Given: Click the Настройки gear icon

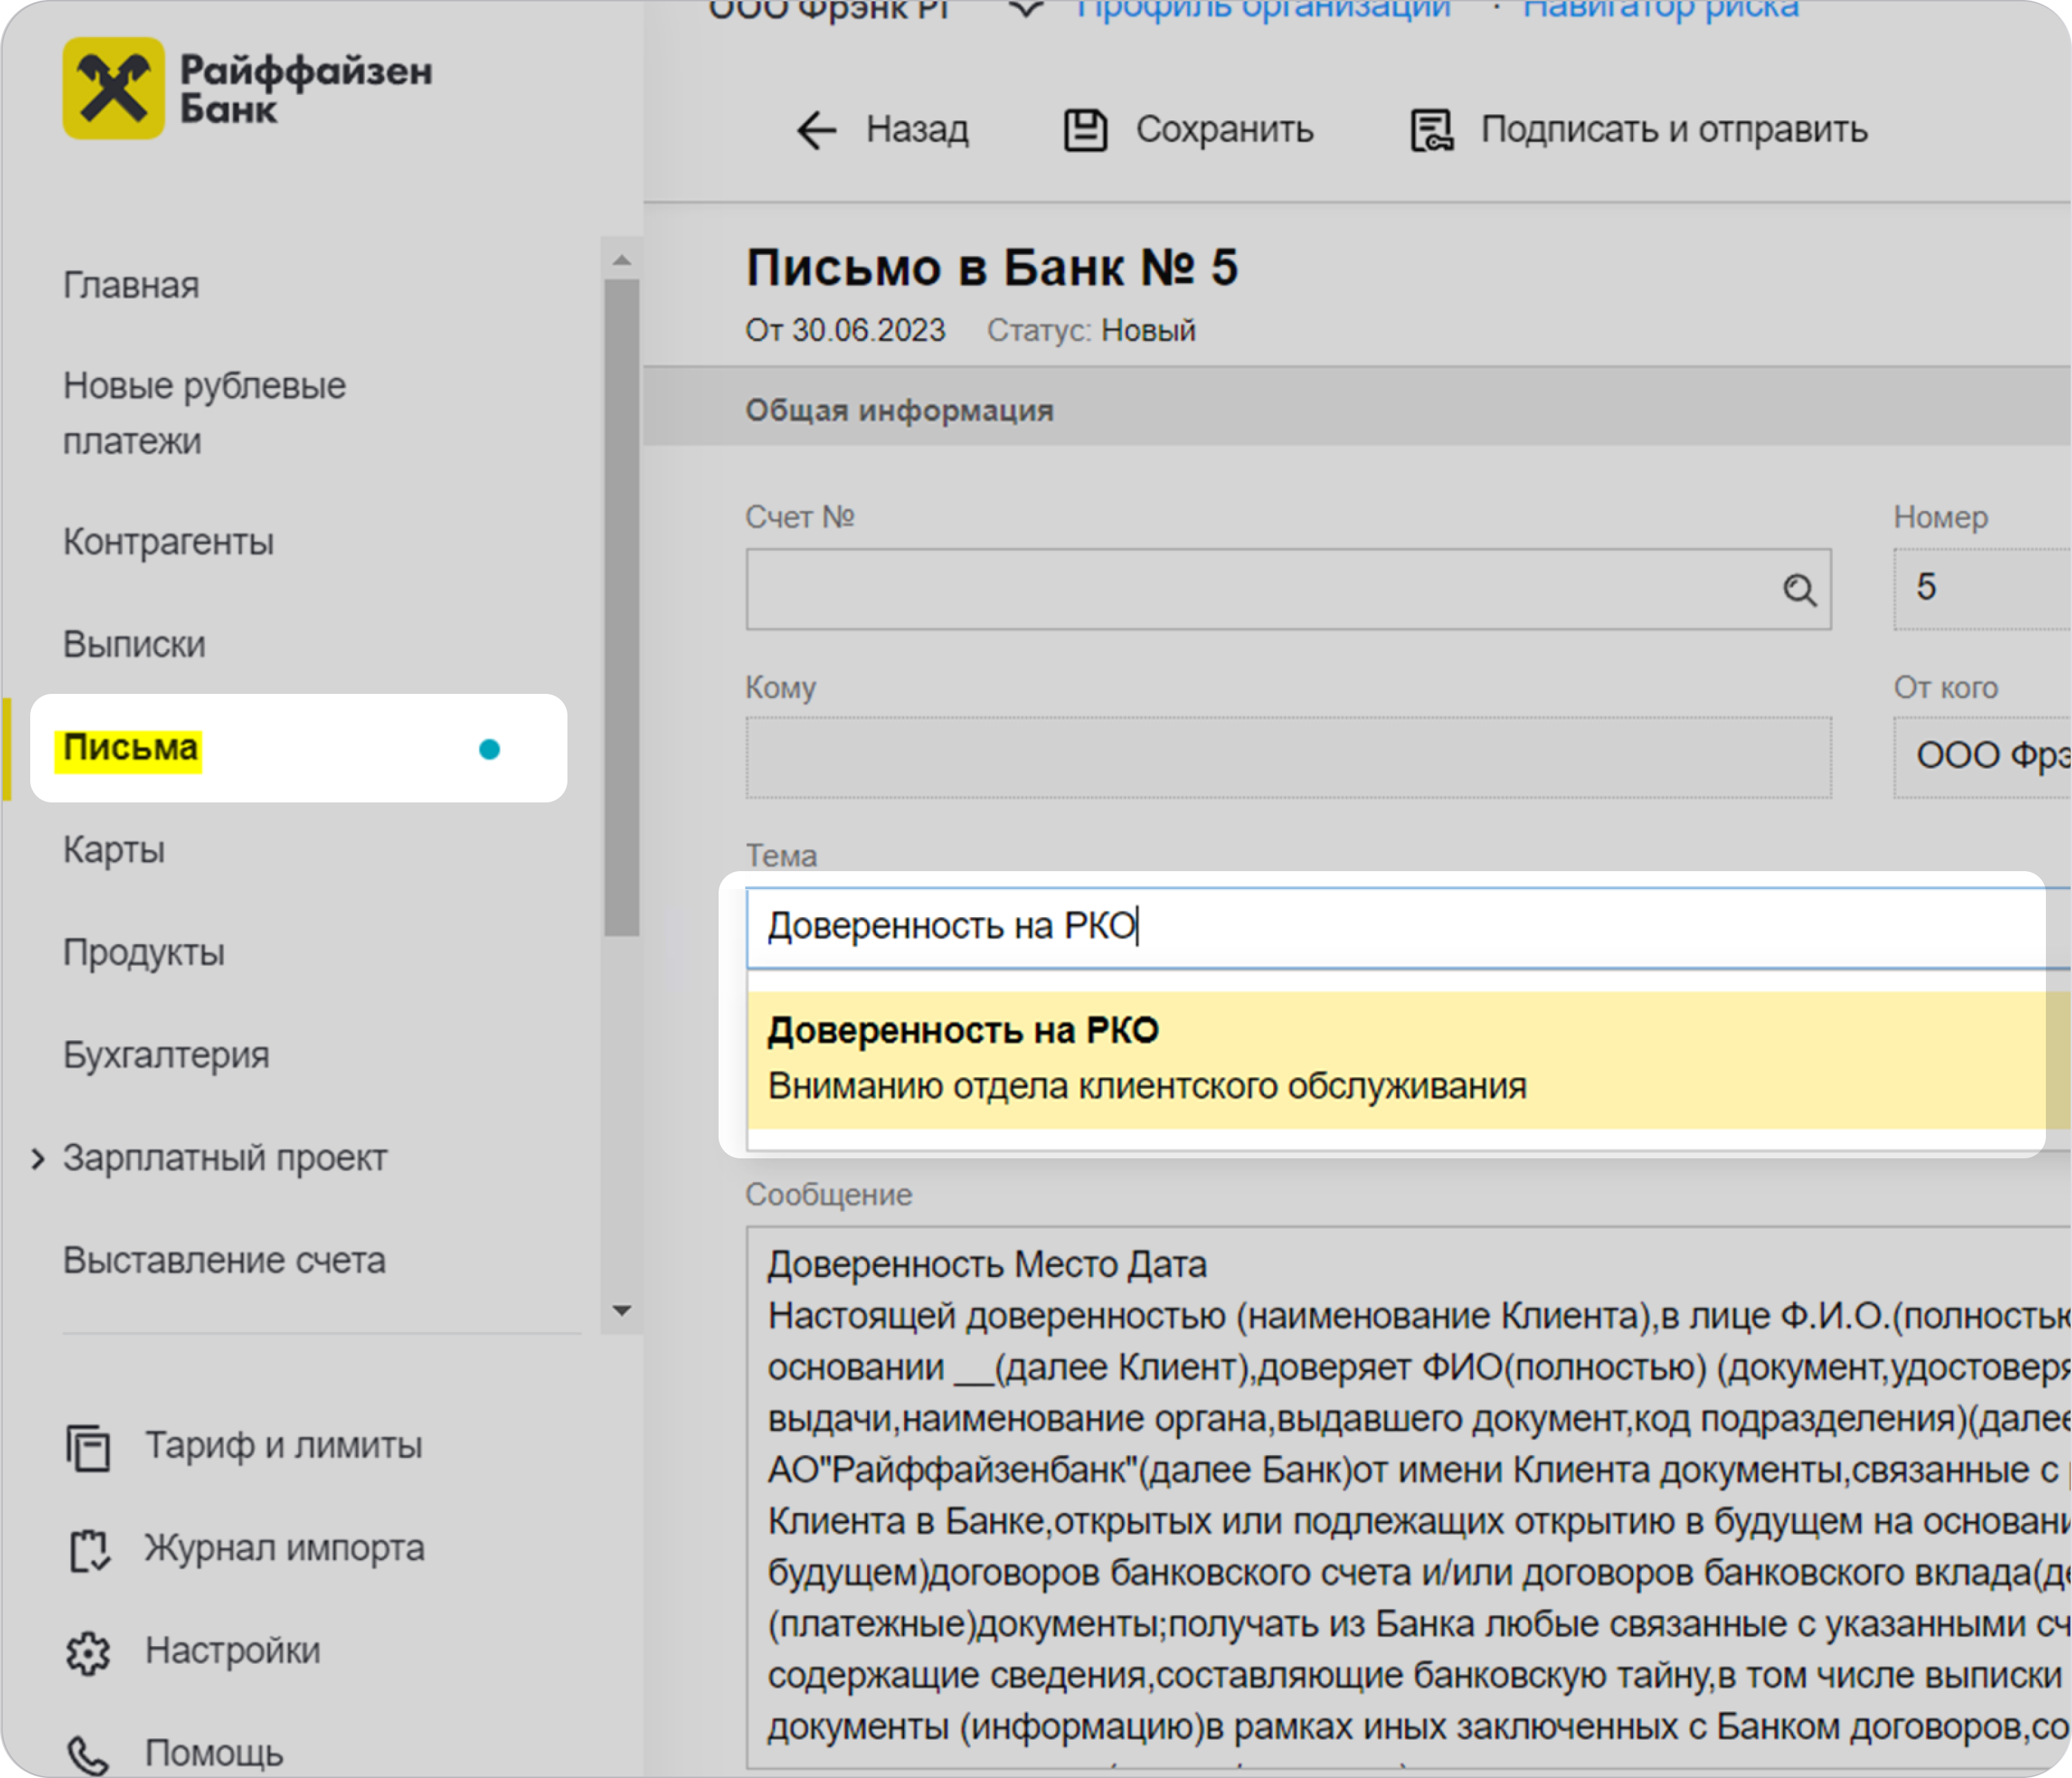Looking at the screenshot, I should [88, 1653].
